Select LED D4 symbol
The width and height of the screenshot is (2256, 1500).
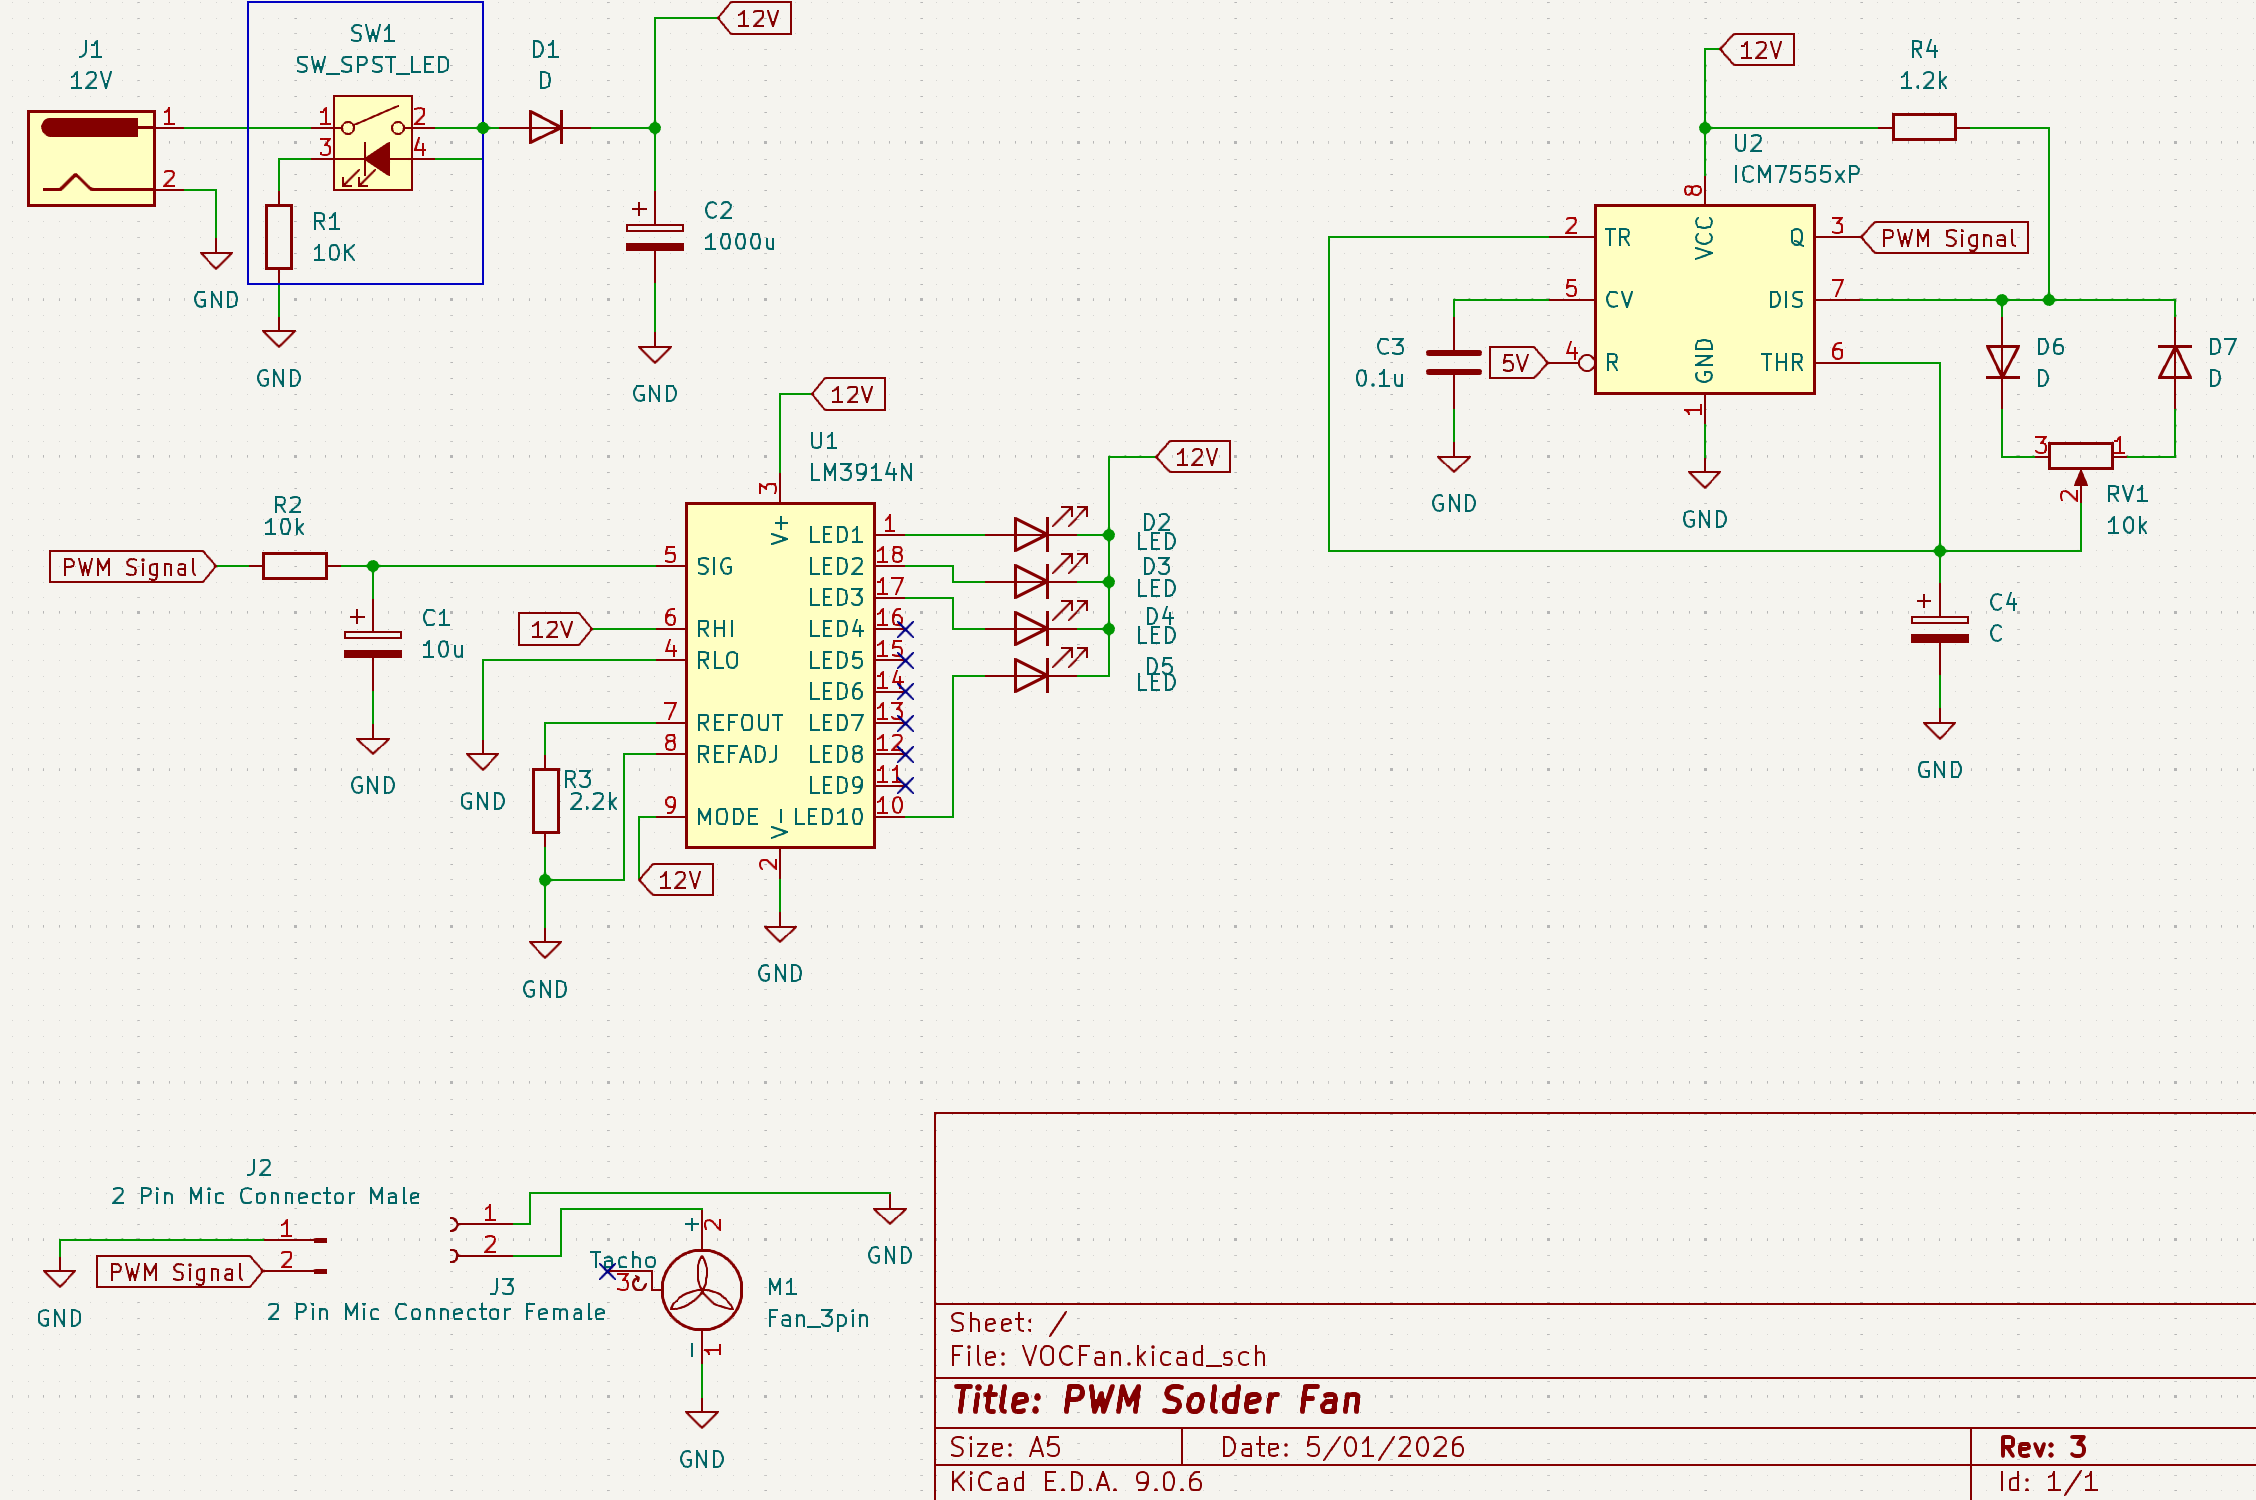1040,626
